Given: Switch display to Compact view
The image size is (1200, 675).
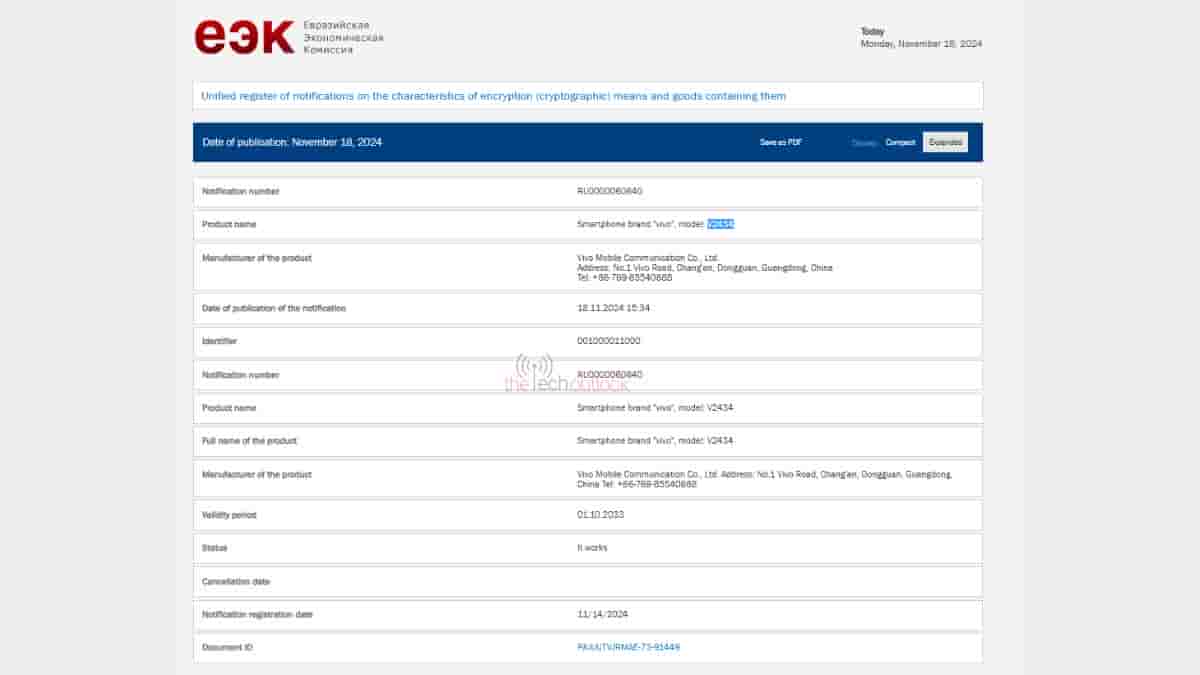Looking at the screenshot, I should point(900,142).
